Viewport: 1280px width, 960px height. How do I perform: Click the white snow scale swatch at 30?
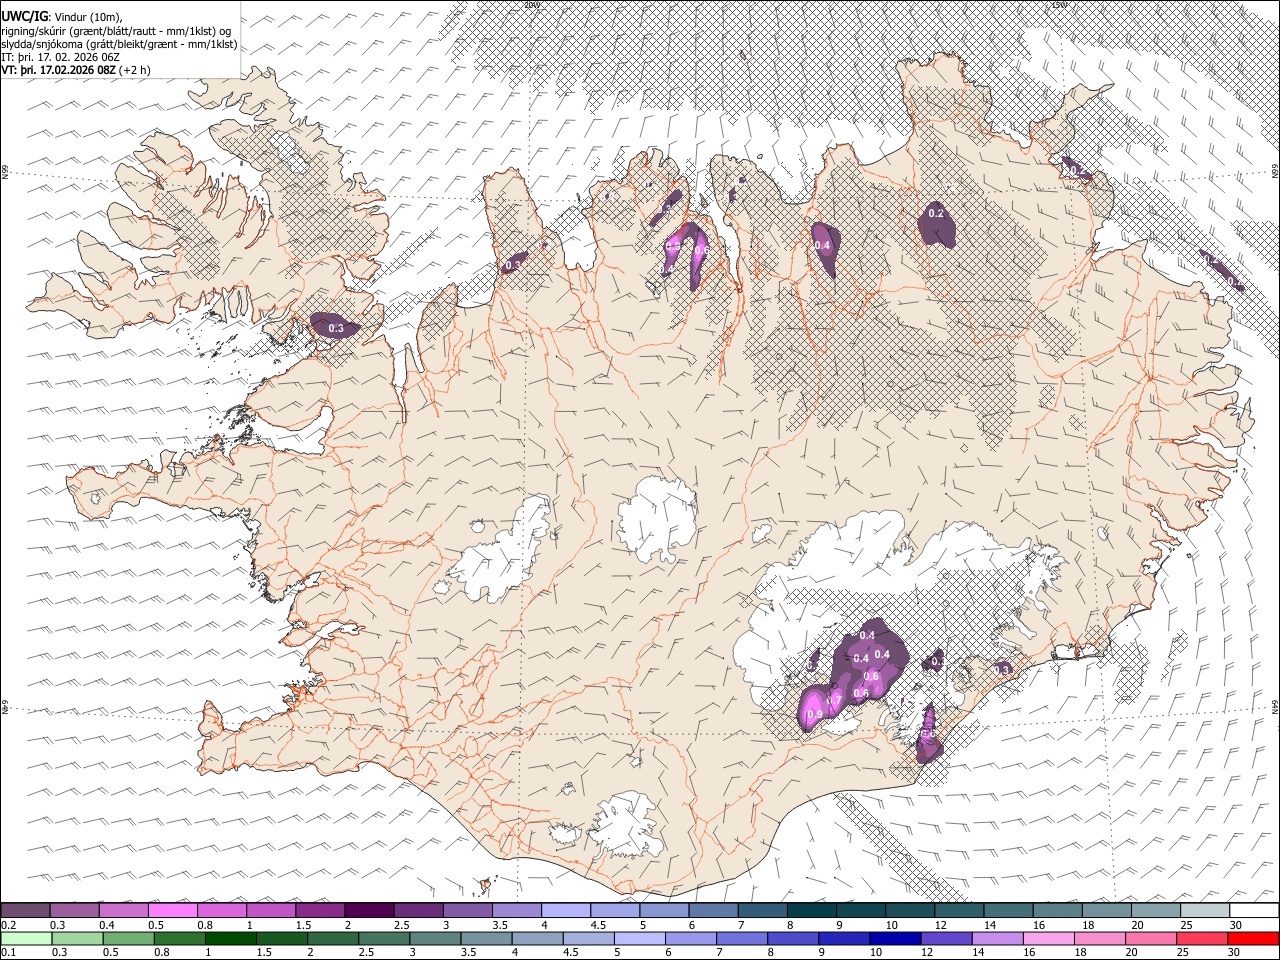click(x=1252, y=911)
